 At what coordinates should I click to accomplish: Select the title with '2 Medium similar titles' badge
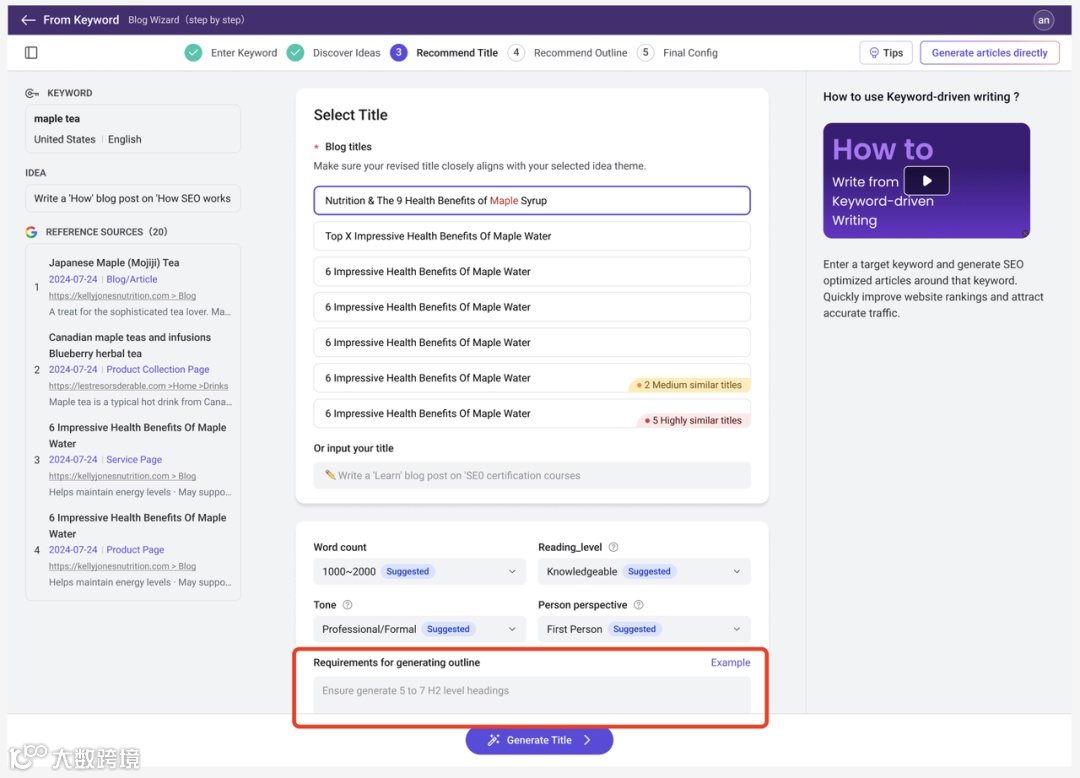532,378
